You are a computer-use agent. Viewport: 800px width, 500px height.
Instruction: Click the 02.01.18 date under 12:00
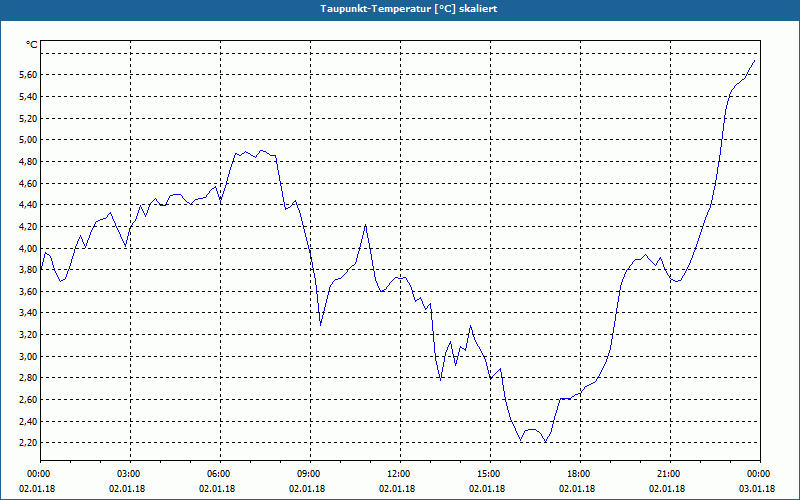tap(397, 489)
